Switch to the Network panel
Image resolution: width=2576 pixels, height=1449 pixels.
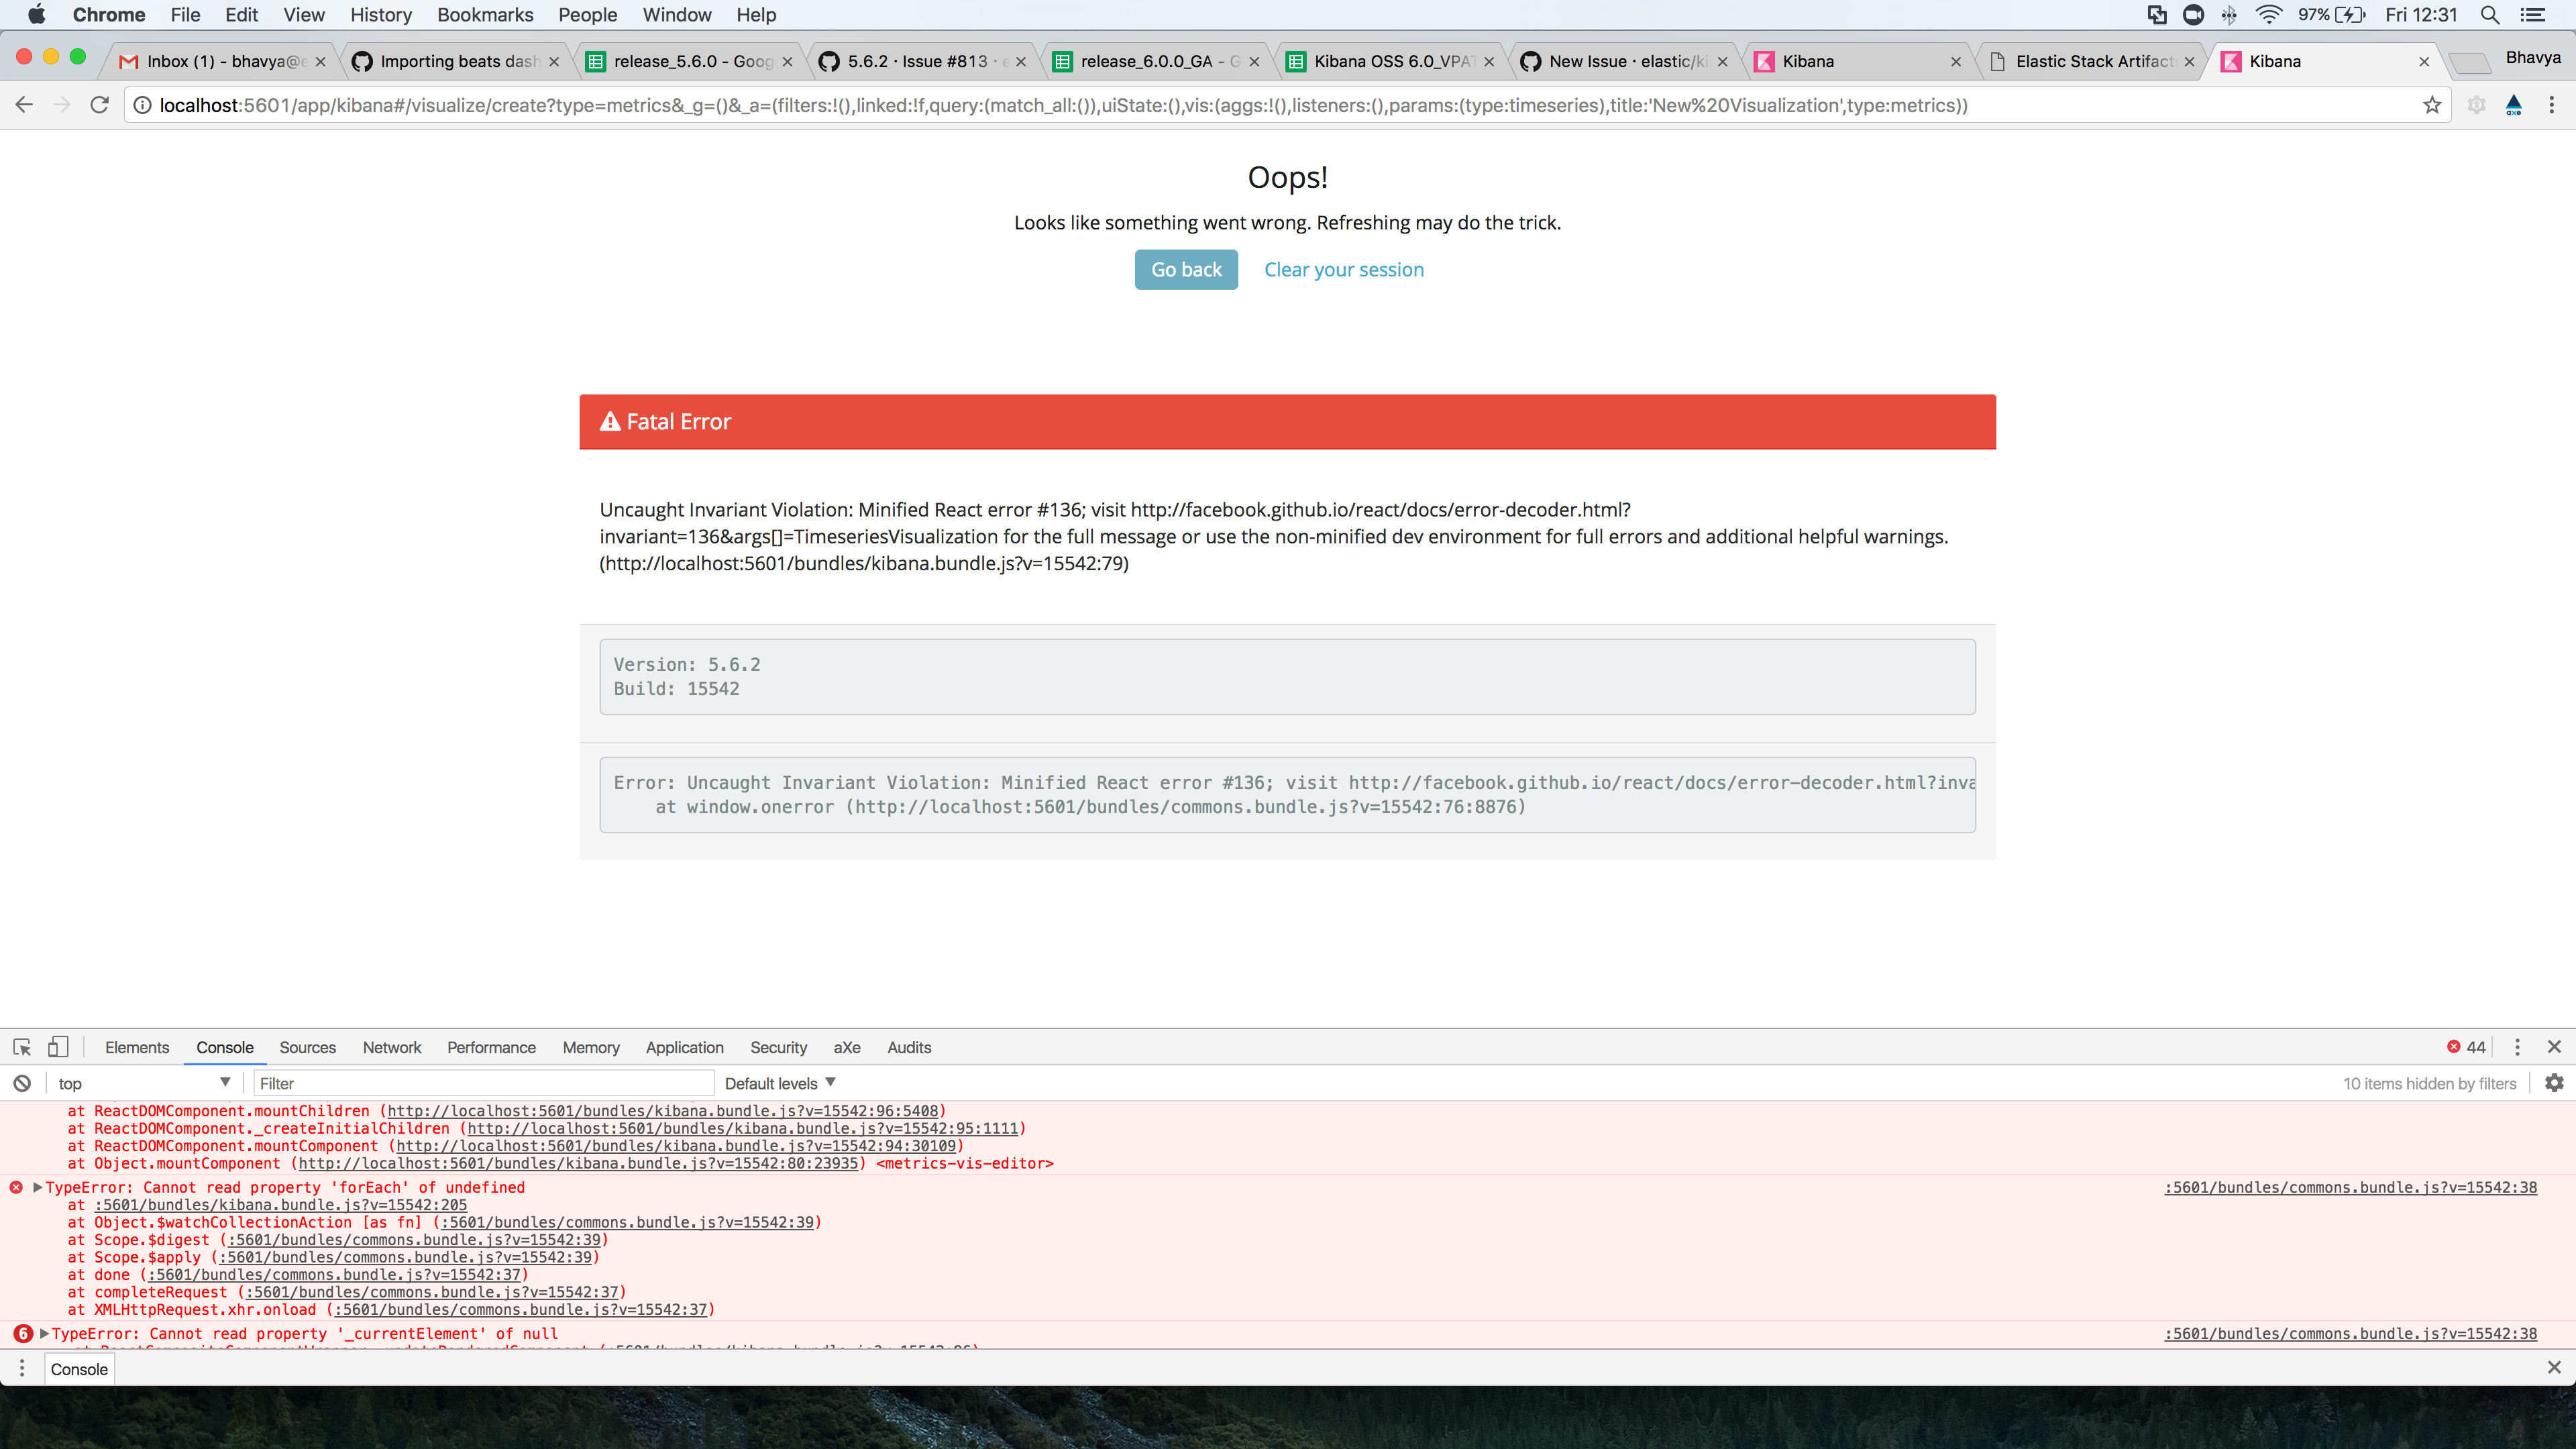[x=391, y=1047]
